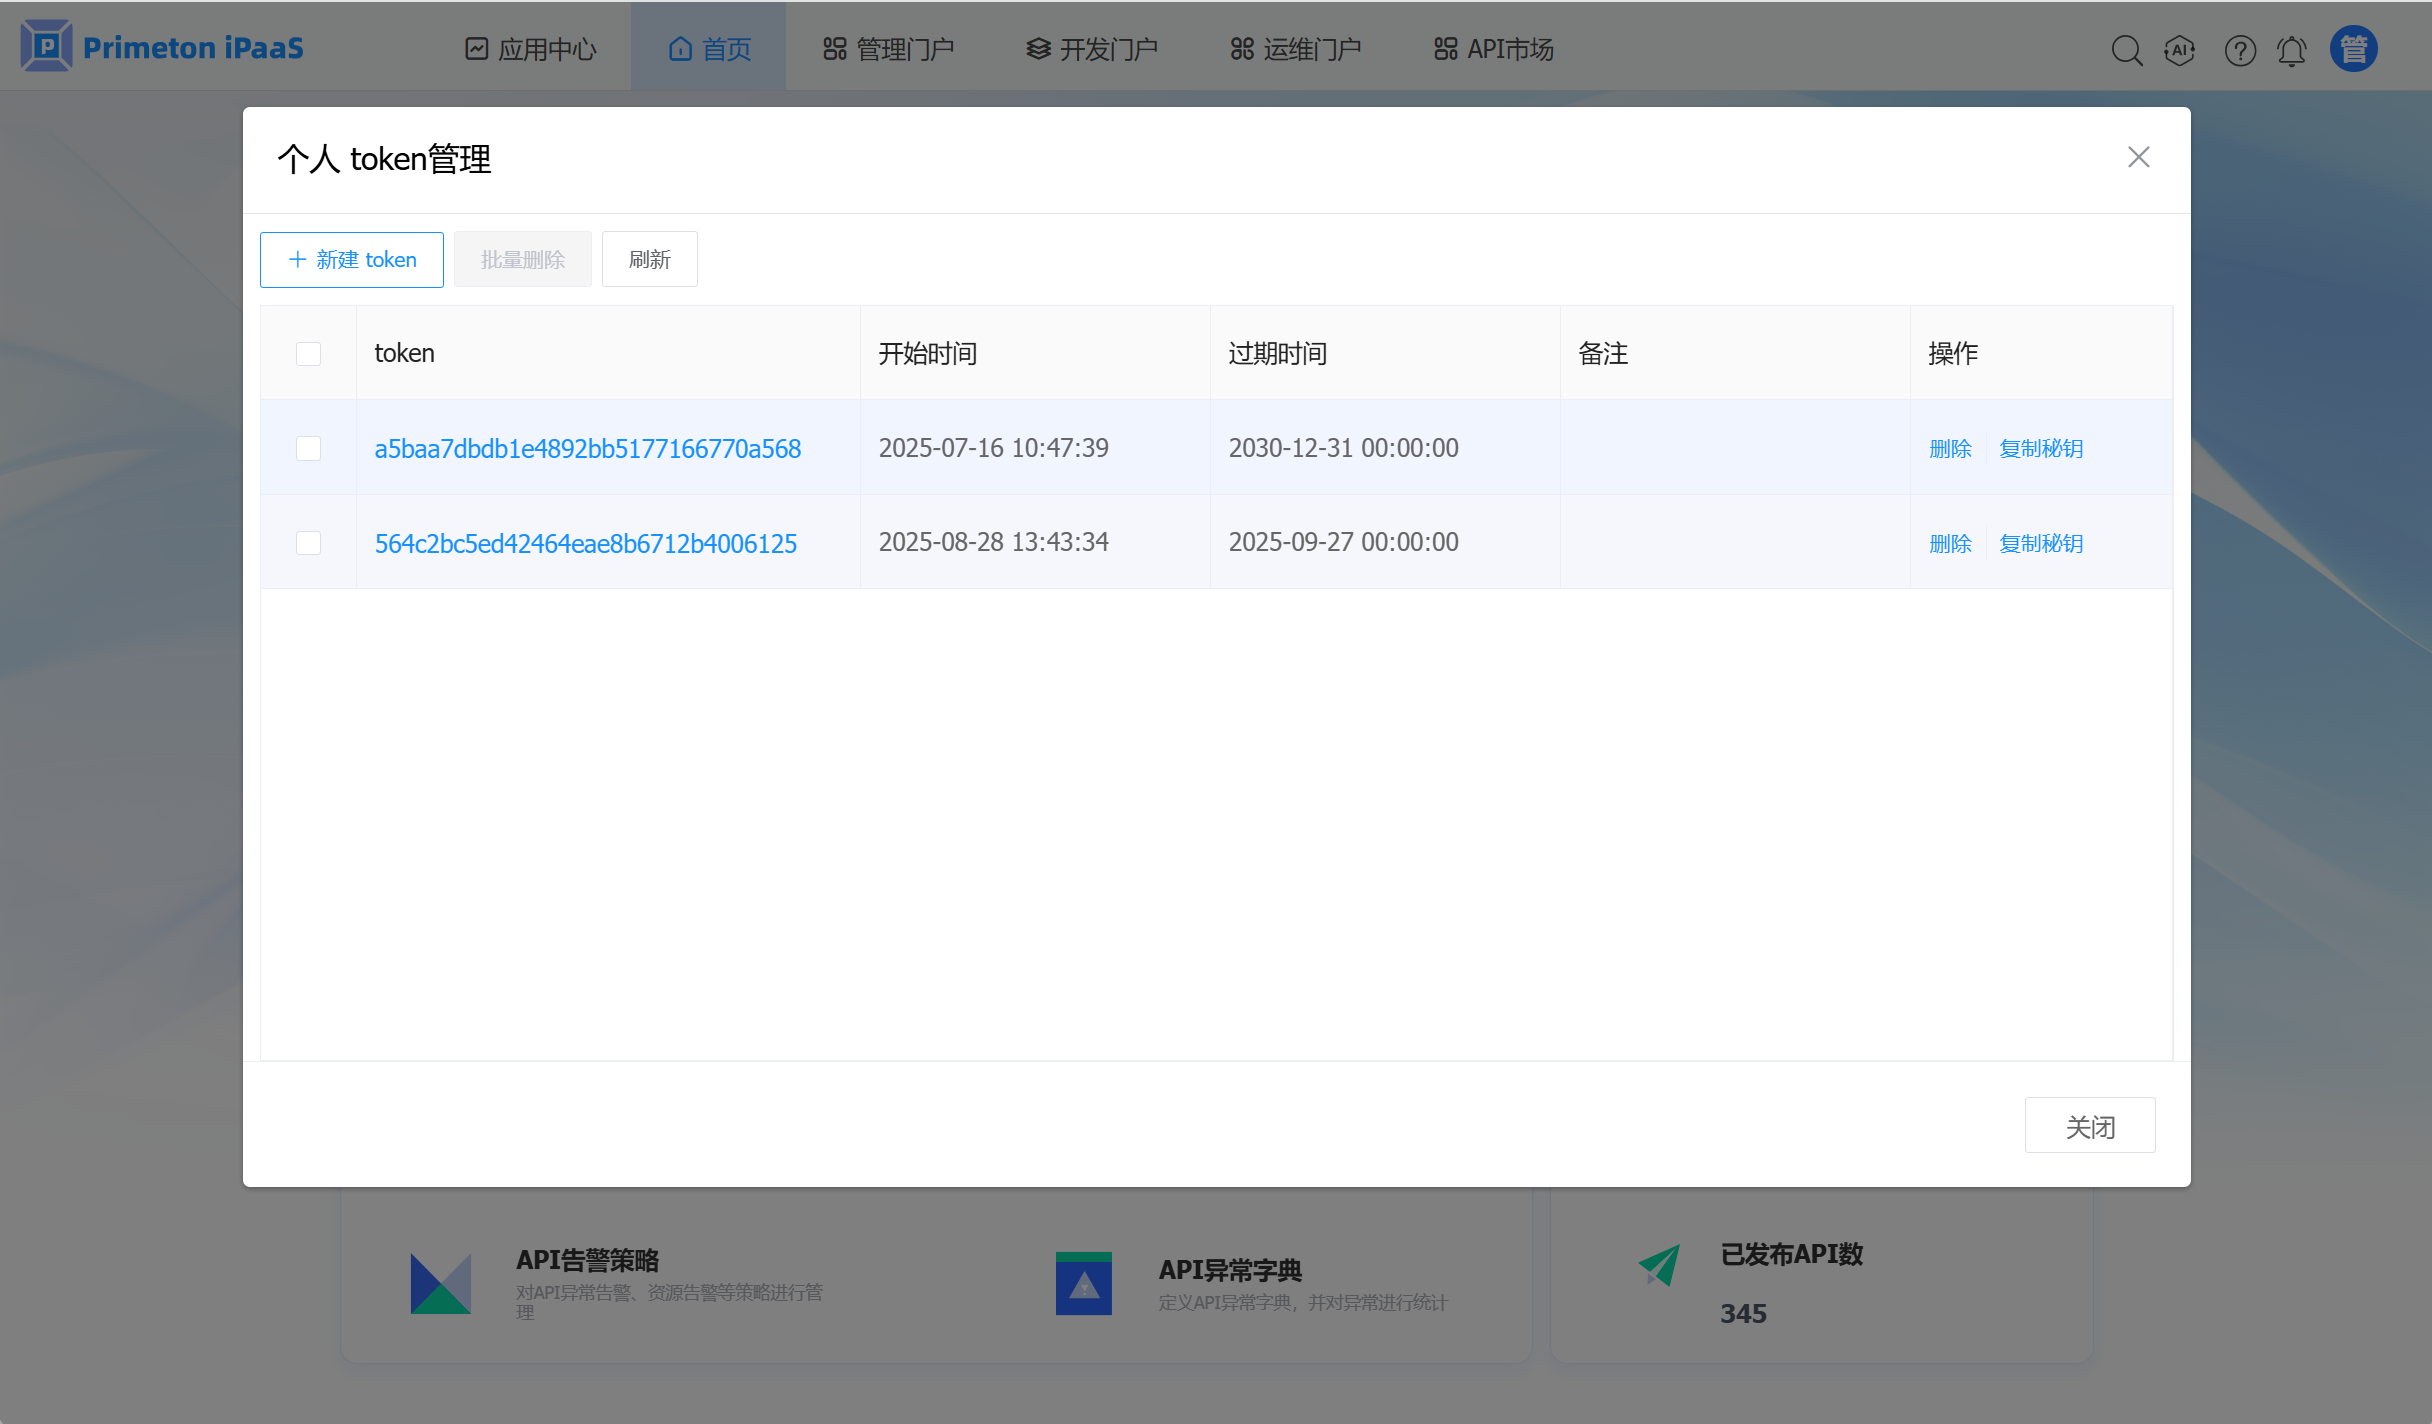Click 复制秘钥 for the first token row
The width and height of the screenshot is (2432, 1424).
(x=2041, y=448)
